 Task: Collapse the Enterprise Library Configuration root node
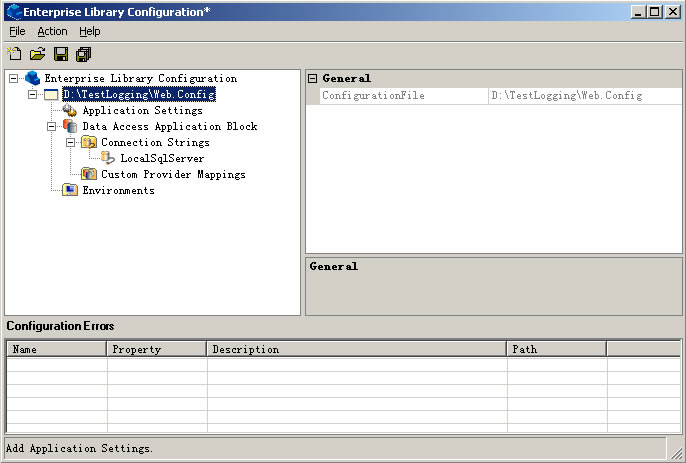(x=14, y=78)
